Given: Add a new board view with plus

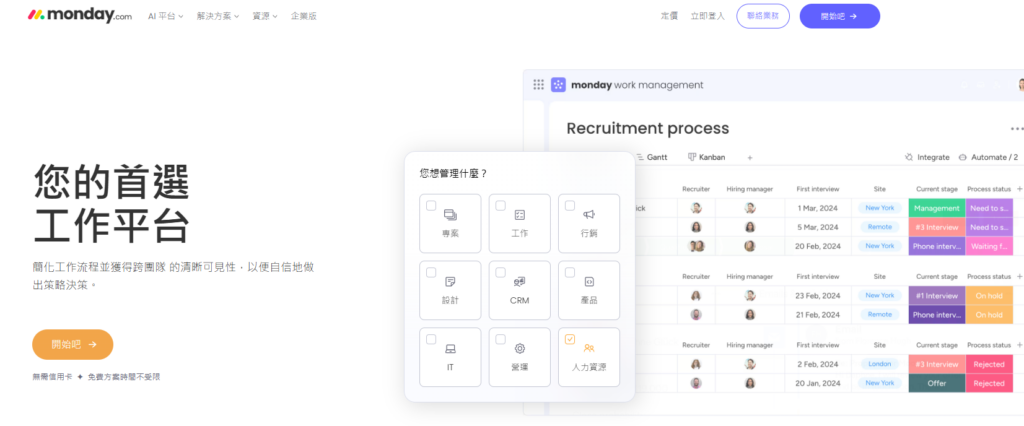Looking at the screenshot, I should pyautogui.click(x=750, y=157).
